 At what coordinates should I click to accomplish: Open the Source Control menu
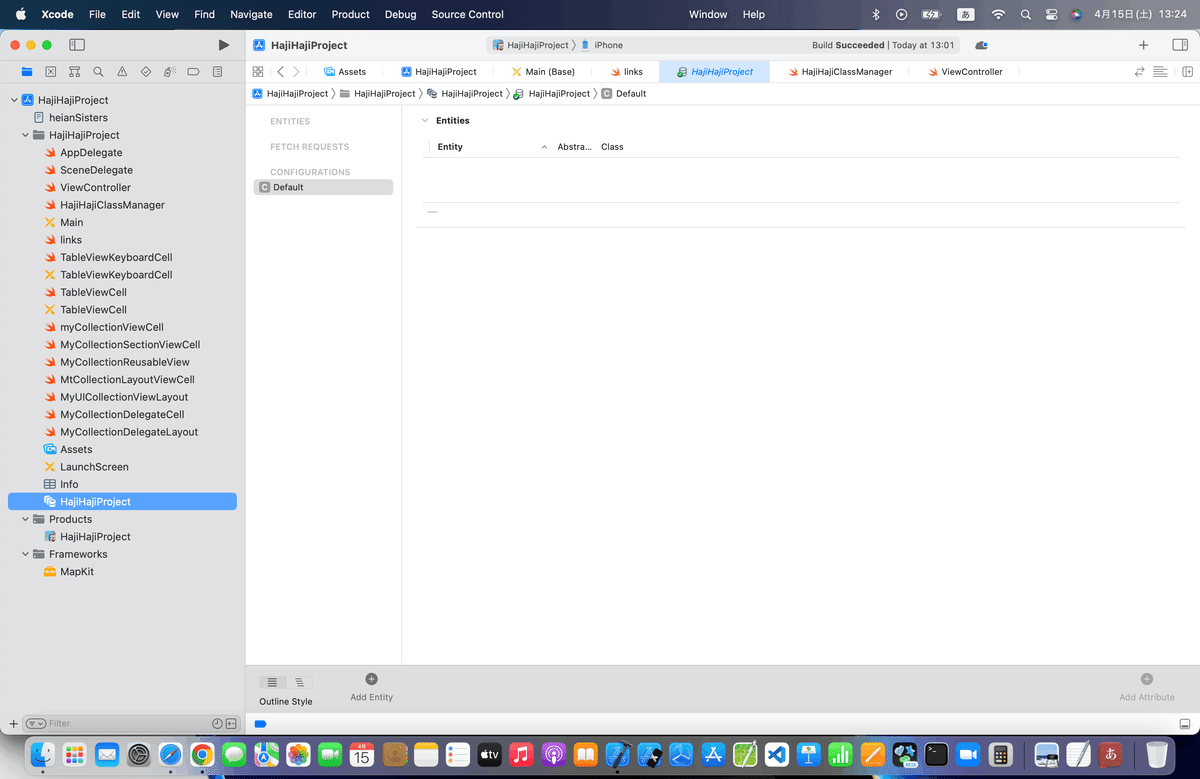click(467, 14)
